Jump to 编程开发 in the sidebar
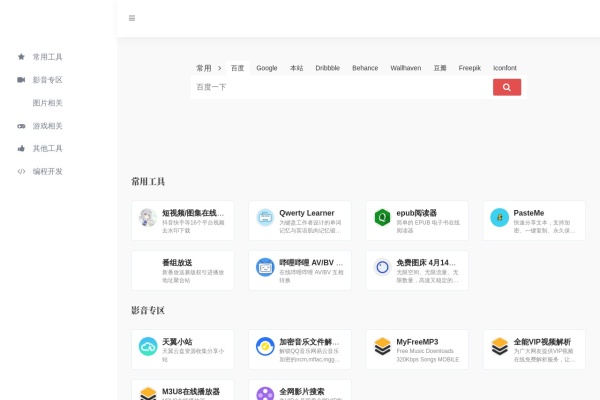 pos(47,171)
